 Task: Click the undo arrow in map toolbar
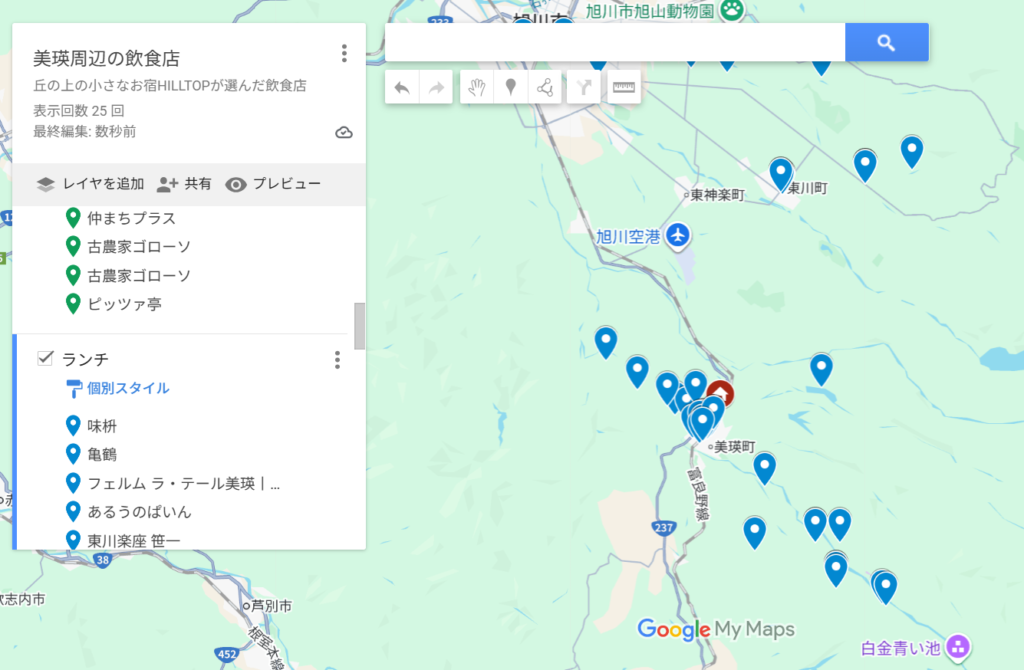[x=402, y=87]
